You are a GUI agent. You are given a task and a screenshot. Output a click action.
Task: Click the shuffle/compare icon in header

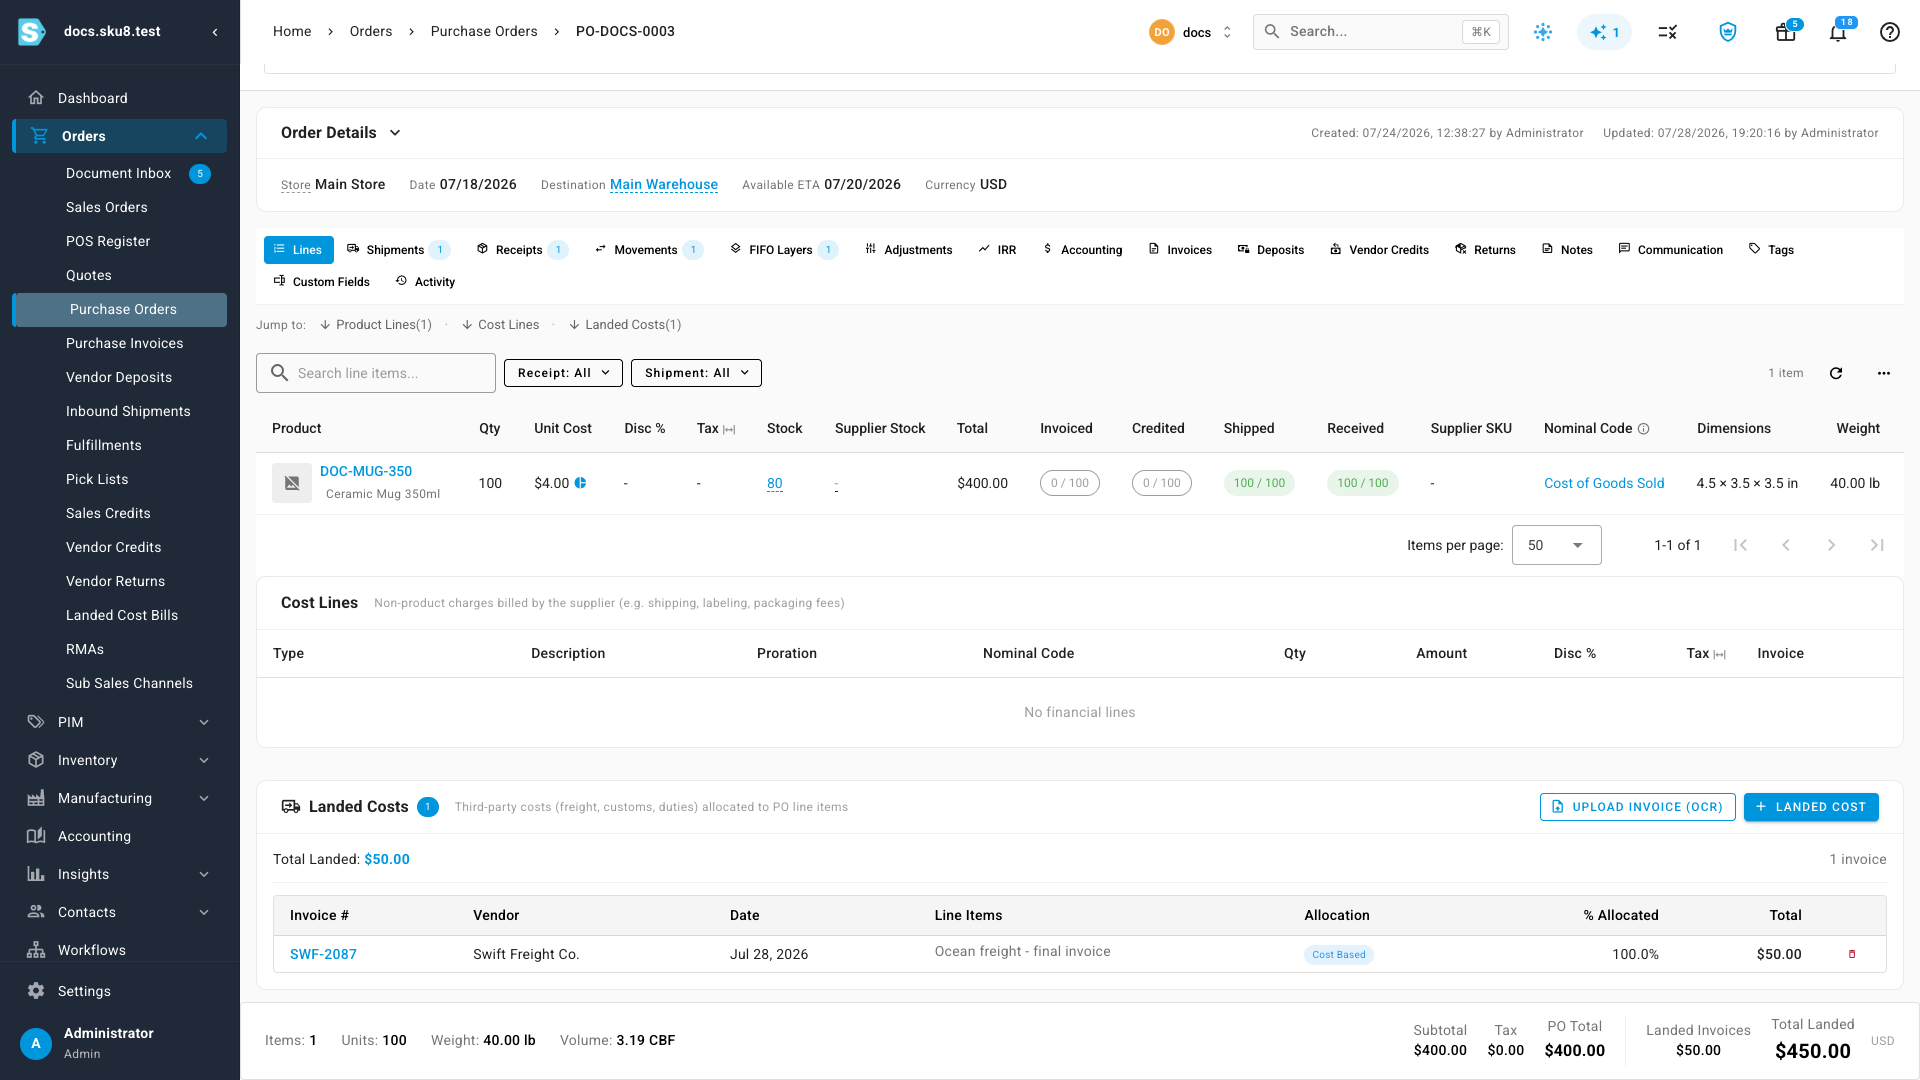tap(1667, 32)
